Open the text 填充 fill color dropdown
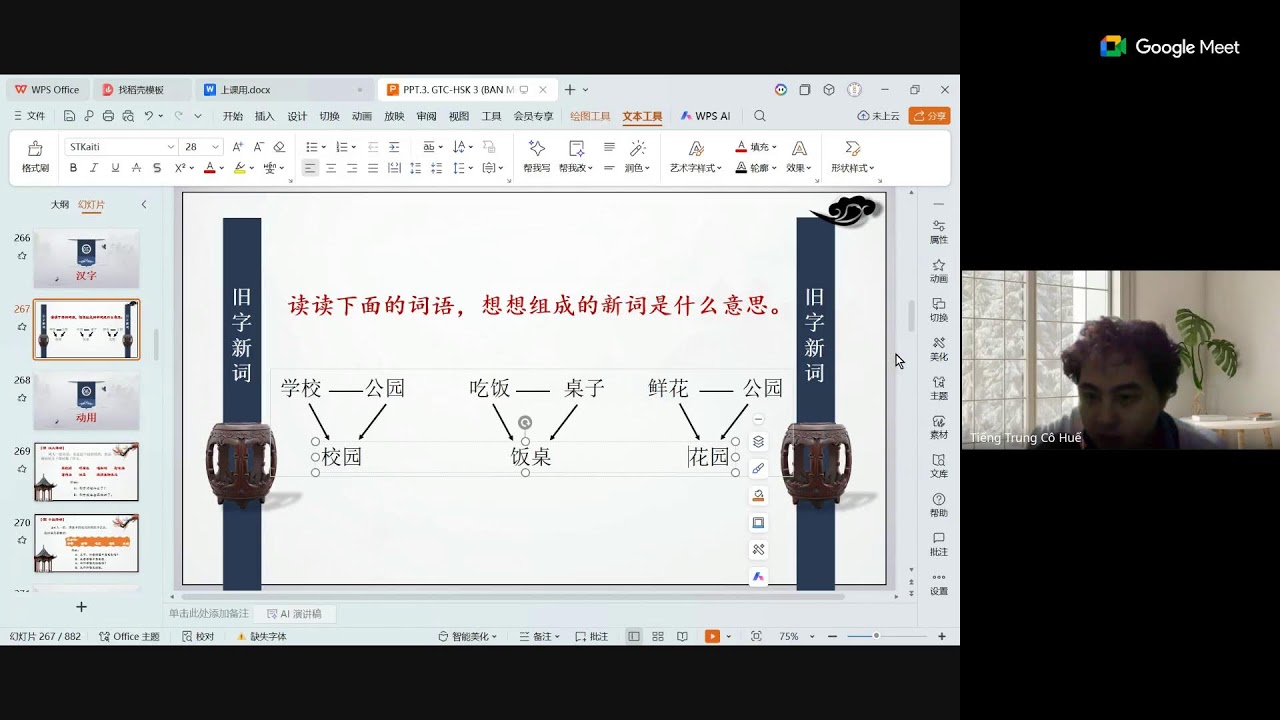Viewport: 1280px width, 720px height. (x=756, y=147)
